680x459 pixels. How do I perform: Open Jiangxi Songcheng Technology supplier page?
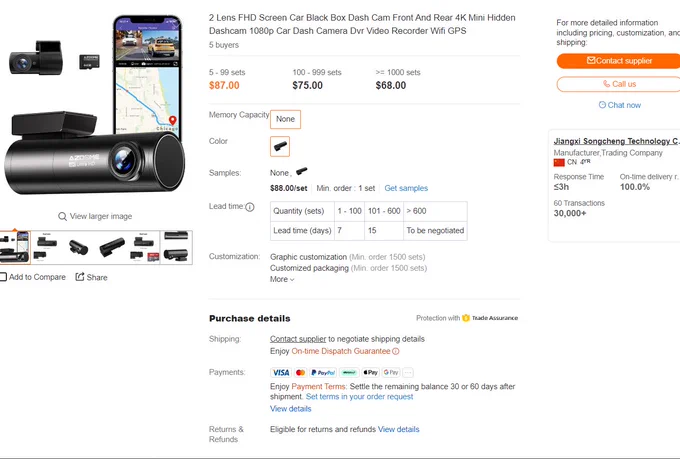616,141
